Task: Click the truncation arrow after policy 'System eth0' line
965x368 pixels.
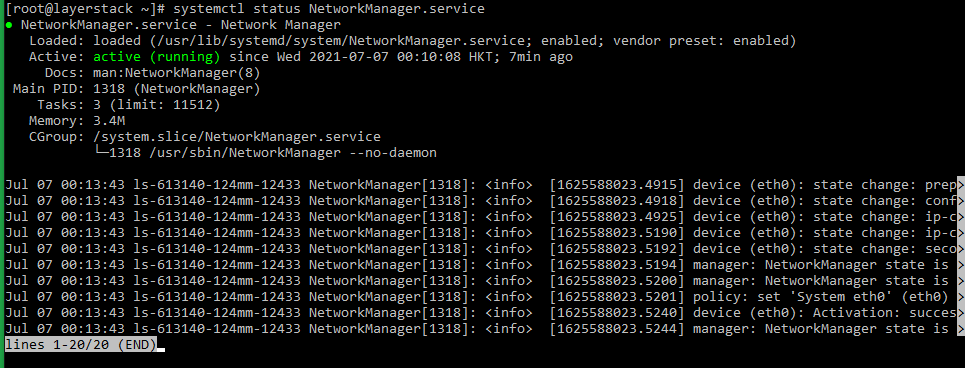Action: [x=960, y=297]
